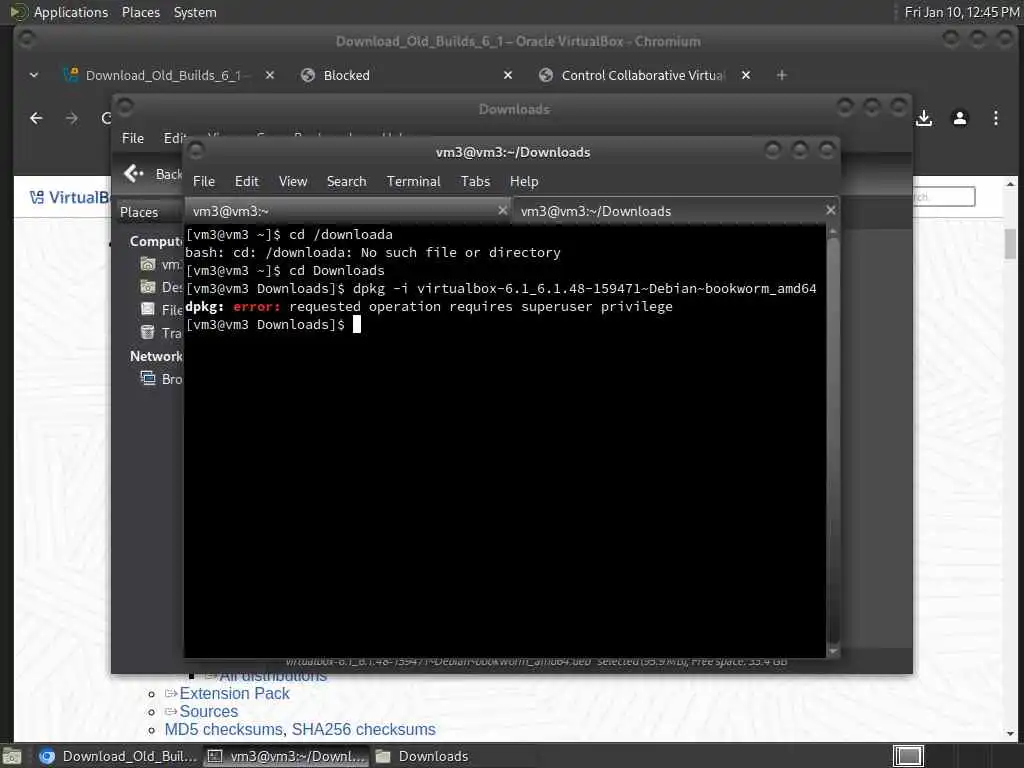Image resolution: width=1024 pixels, height=768 pixels.
Task: Click the VirtualBox logo on webpage
Action: (69, 197)
